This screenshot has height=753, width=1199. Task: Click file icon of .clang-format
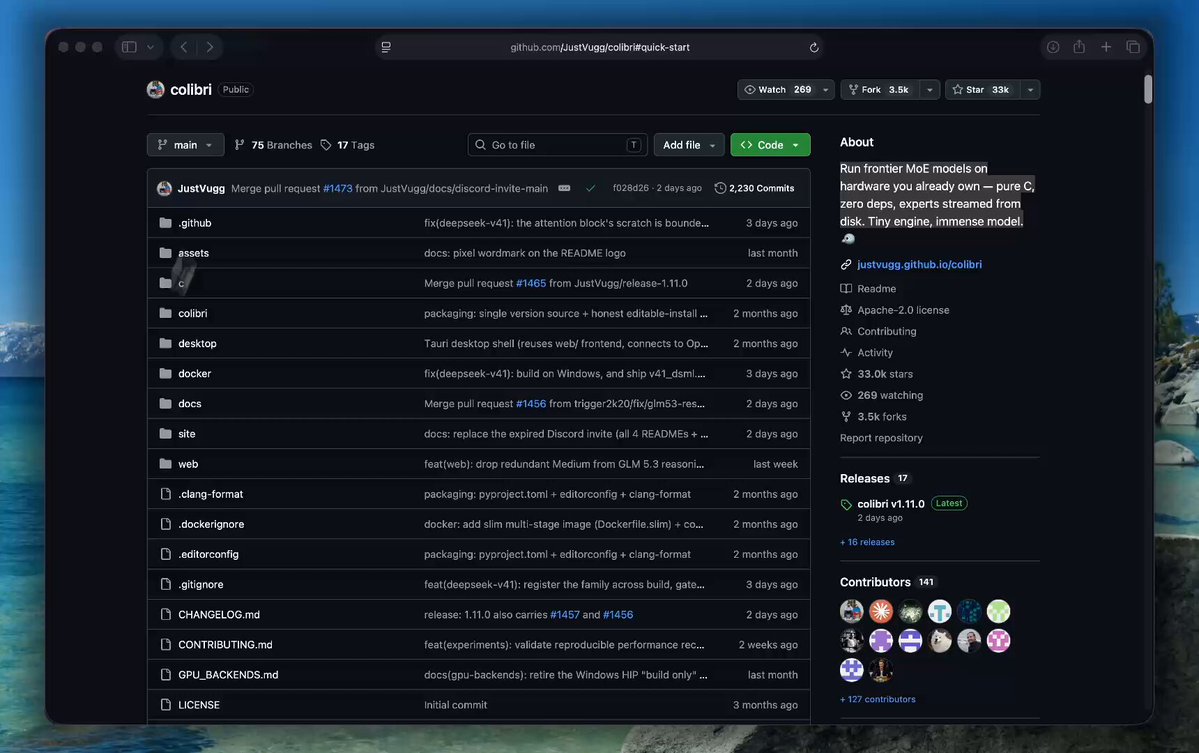(165, 494)
